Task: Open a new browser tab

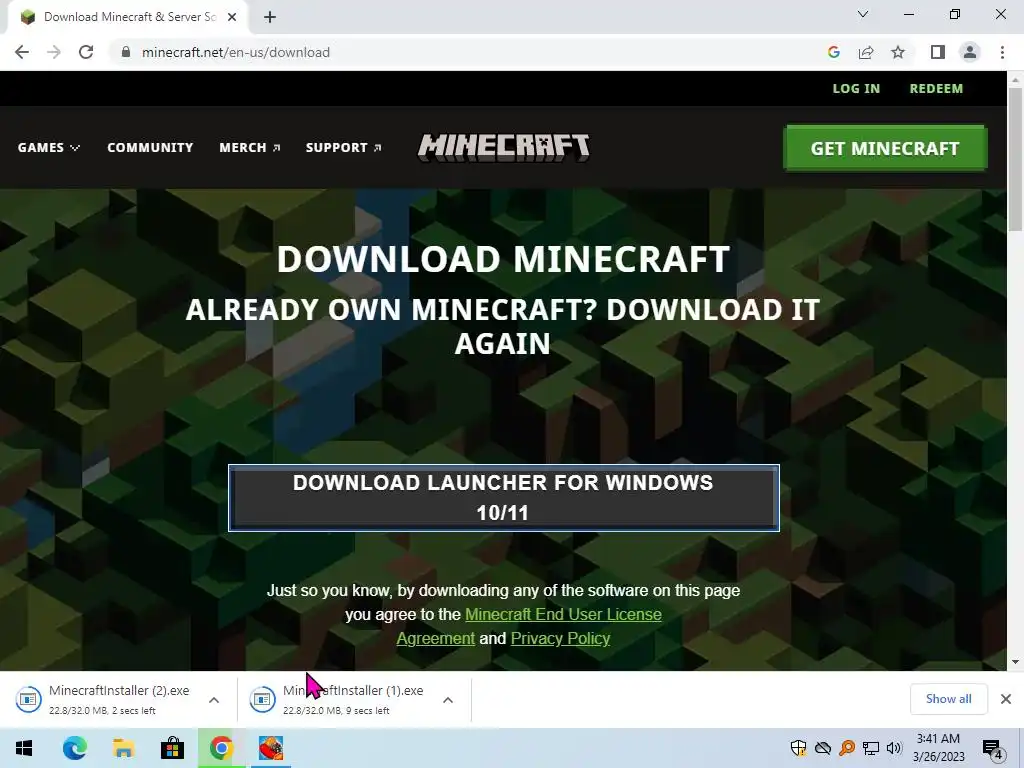Action: tap(270, 17)
